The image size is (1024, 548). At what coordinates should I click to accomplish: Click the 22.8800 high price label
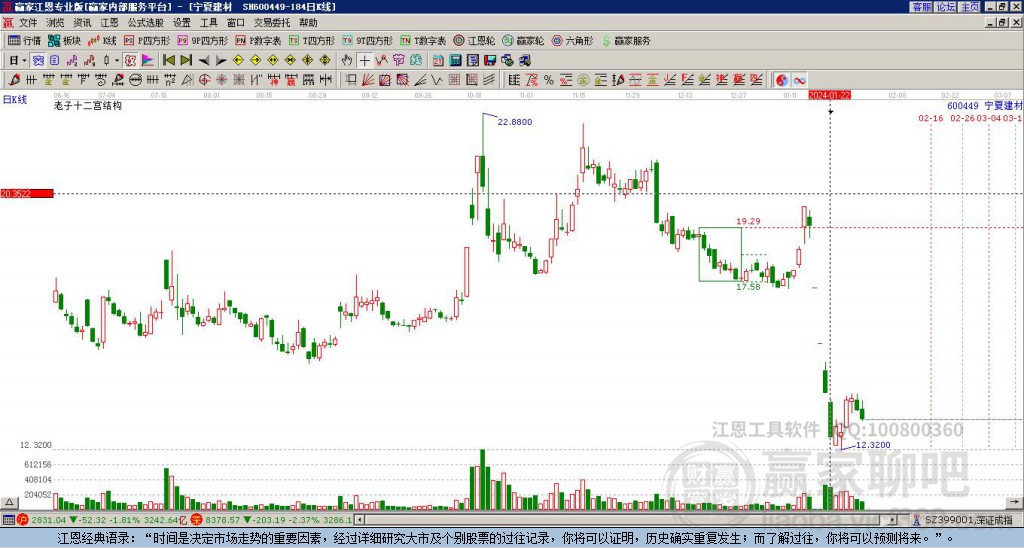(x=515, y=122)
